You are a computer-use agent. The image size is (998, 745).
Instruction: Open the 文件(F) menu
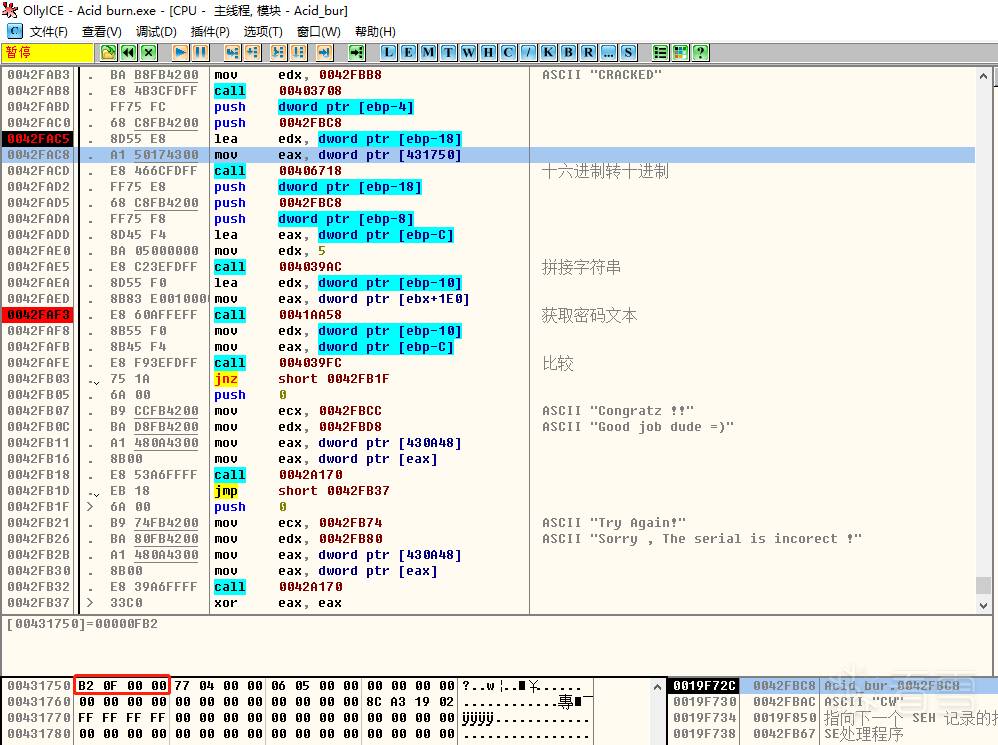pyautogui.click(x=48, y=32)
